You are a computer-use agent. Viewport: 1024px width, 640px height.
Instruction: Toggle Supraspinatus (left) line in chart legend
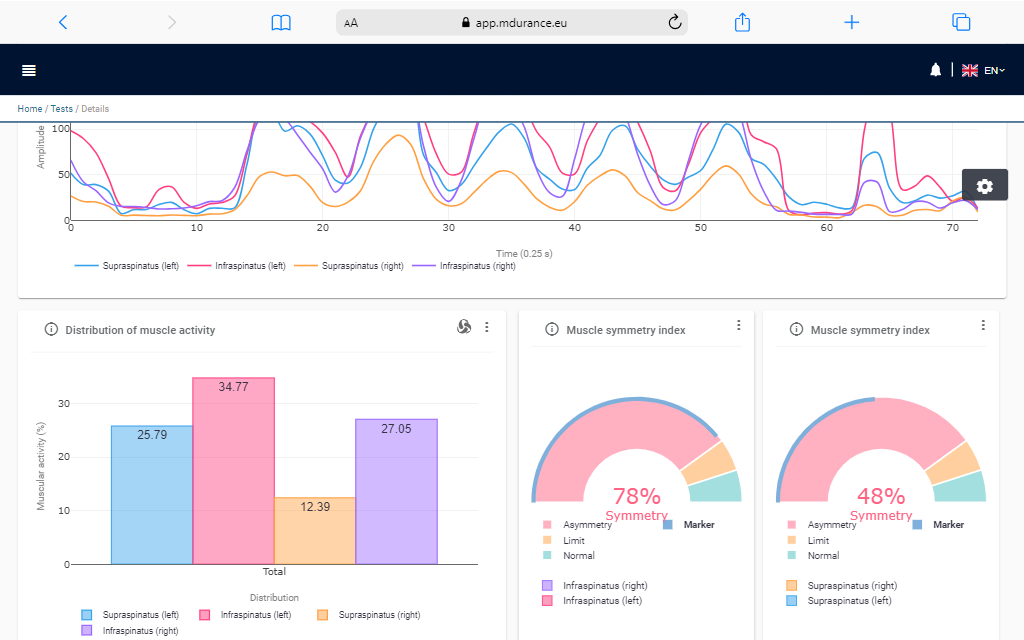coord(127,266)
